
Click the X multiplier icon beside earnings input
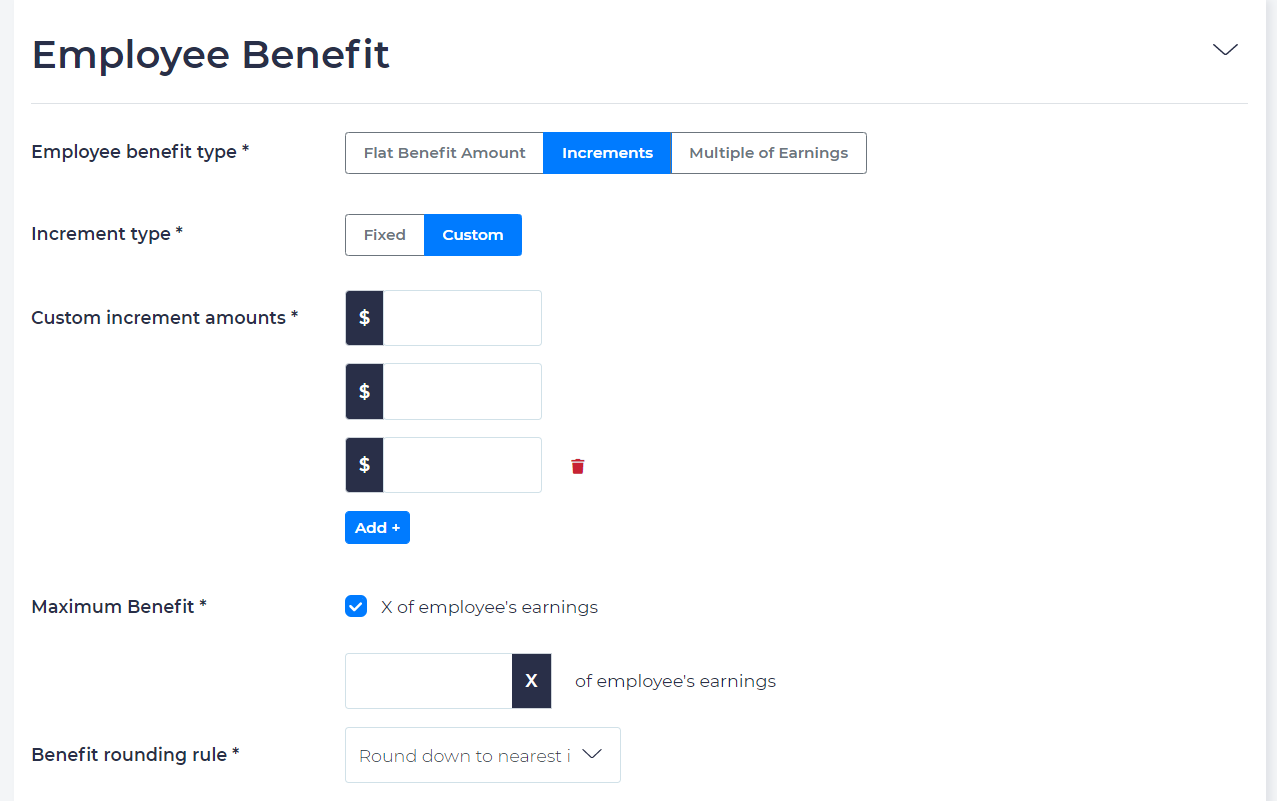(x=531, y=680)
